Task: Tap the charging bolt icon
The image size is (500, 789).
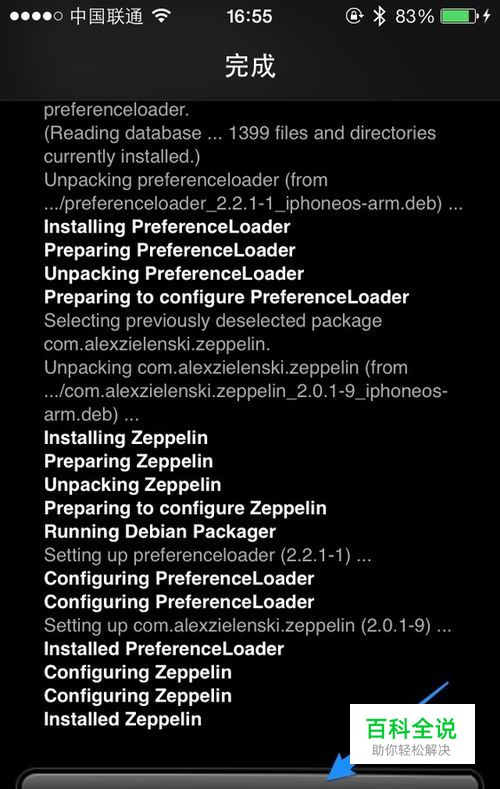Action: [x=486, y=16]
